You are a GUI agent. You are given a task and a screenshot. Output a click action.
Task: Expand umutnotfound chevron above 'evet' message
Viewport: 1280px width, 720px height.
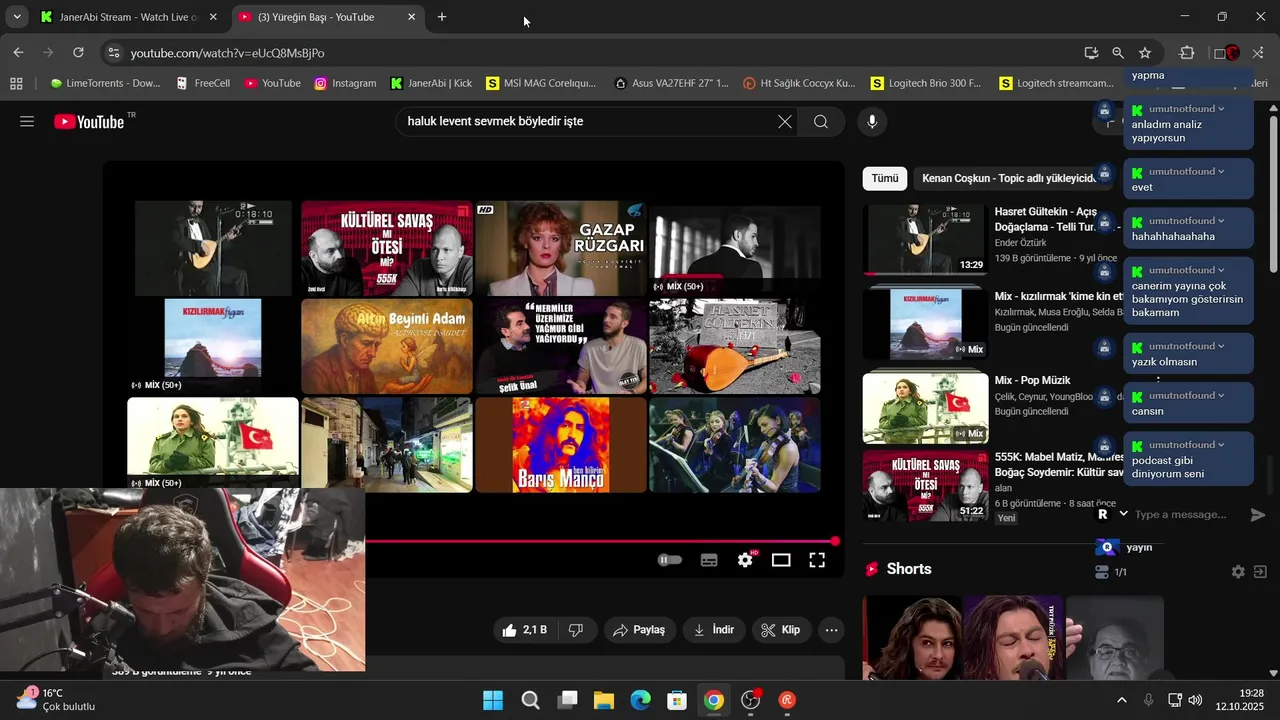pyautogui.click(x=1221, y=171)
